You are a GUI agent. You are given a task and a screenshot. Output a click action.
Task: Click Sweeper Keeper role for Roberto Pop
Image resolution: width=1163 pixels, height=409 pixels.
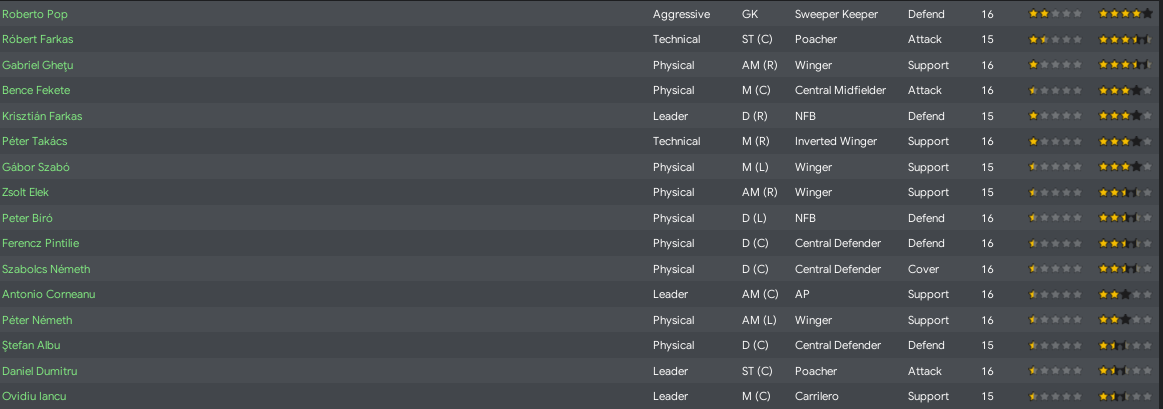click(837, 14)
